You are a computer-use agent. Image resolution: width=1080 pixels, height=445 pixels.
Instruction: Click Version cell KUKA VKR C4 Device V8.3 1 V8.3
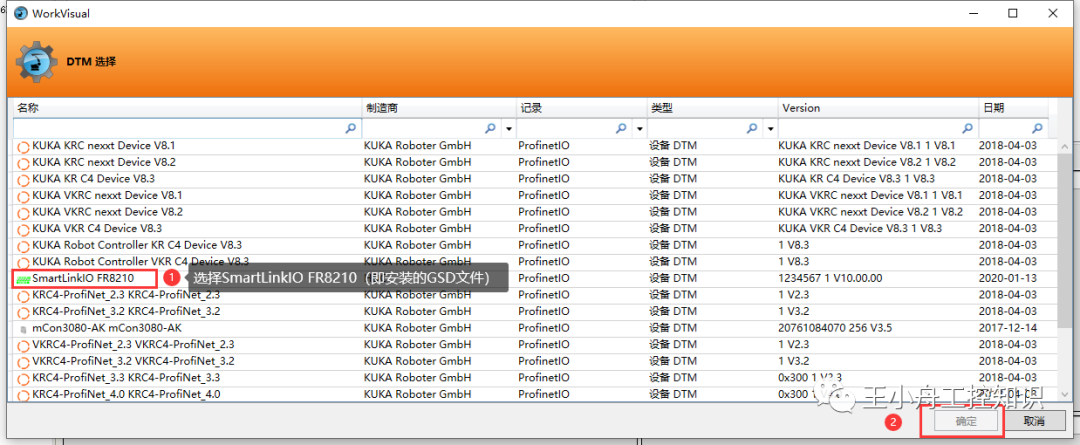tap(860, 229)
